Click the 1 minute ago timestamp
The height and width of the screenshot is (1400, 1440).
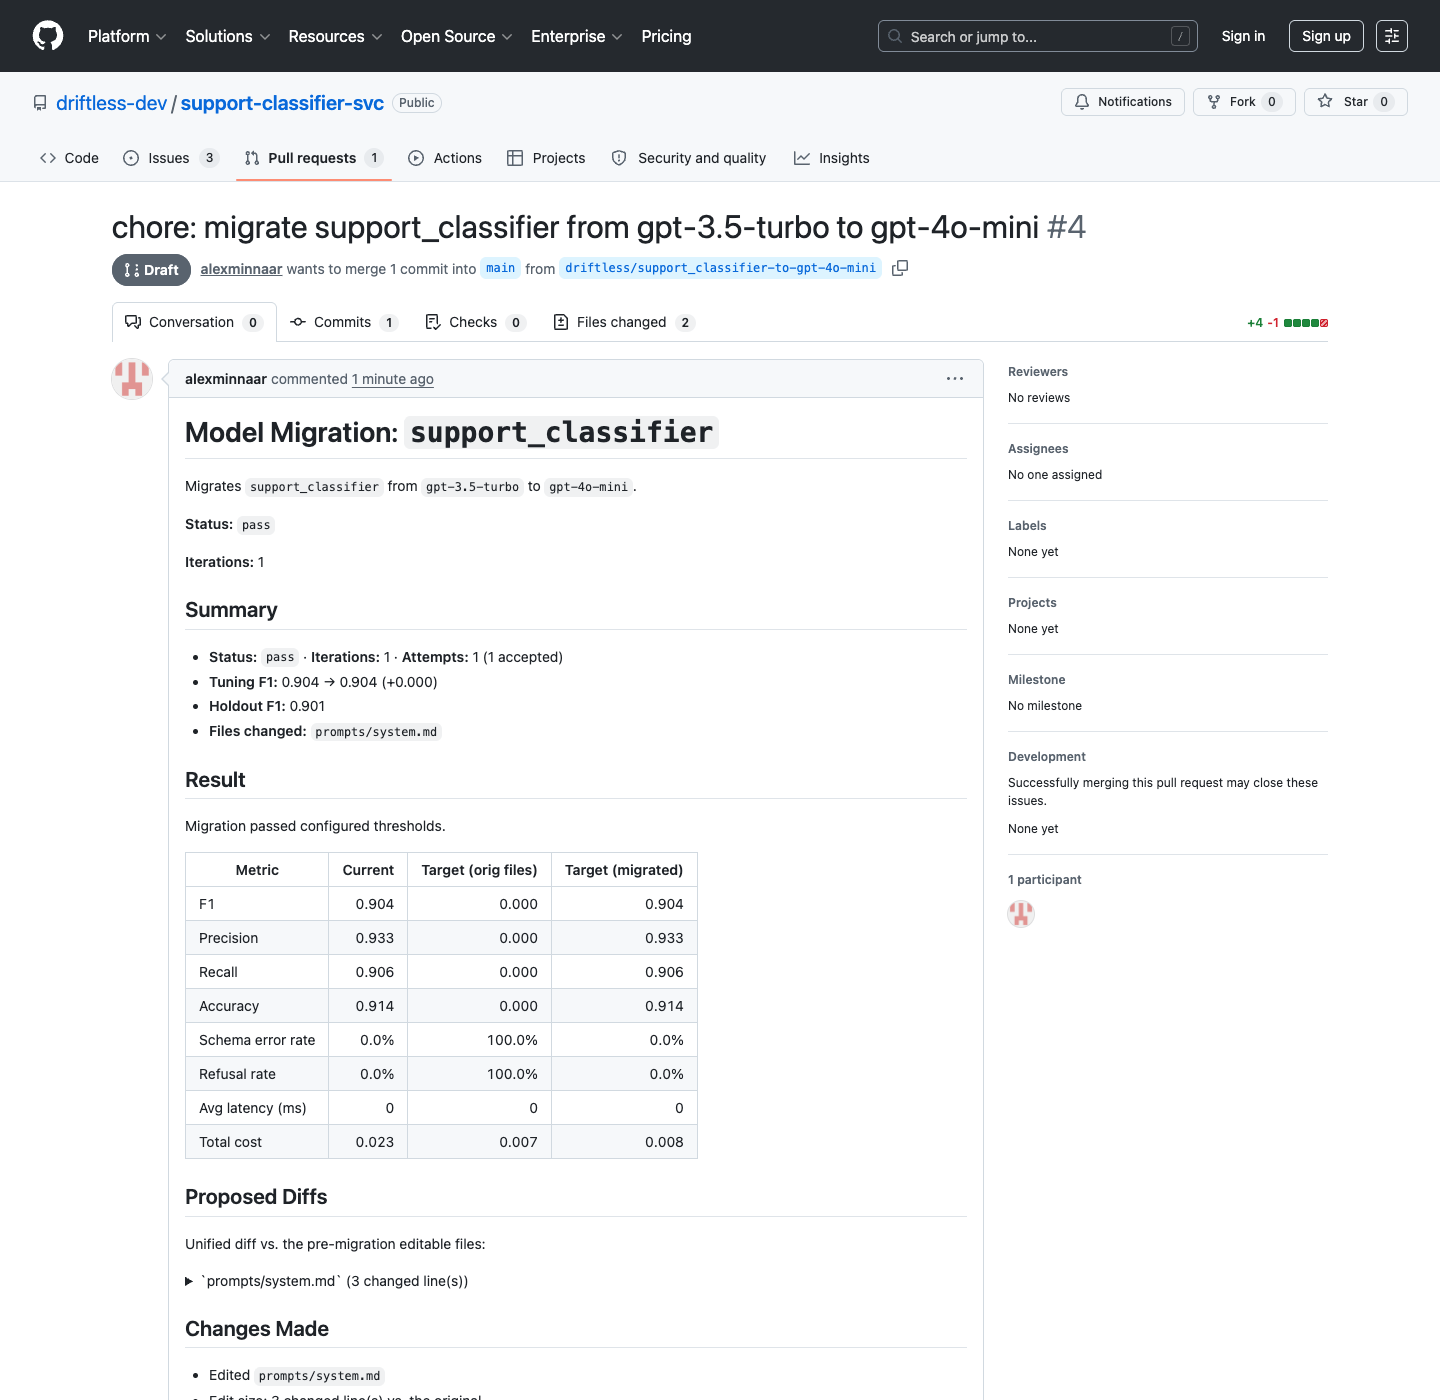coord(393,379)
